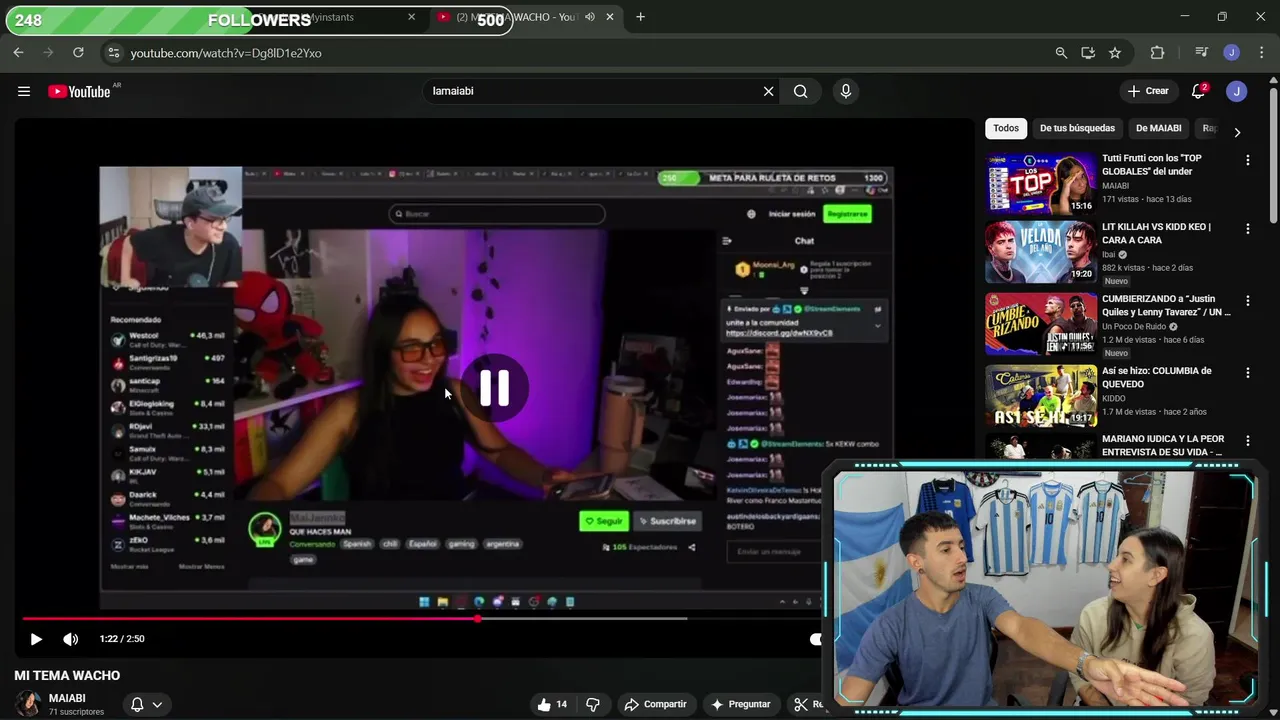Mute the video with the volume icon
This screenshot has height=720, width=1280.
tap(70, 639)
